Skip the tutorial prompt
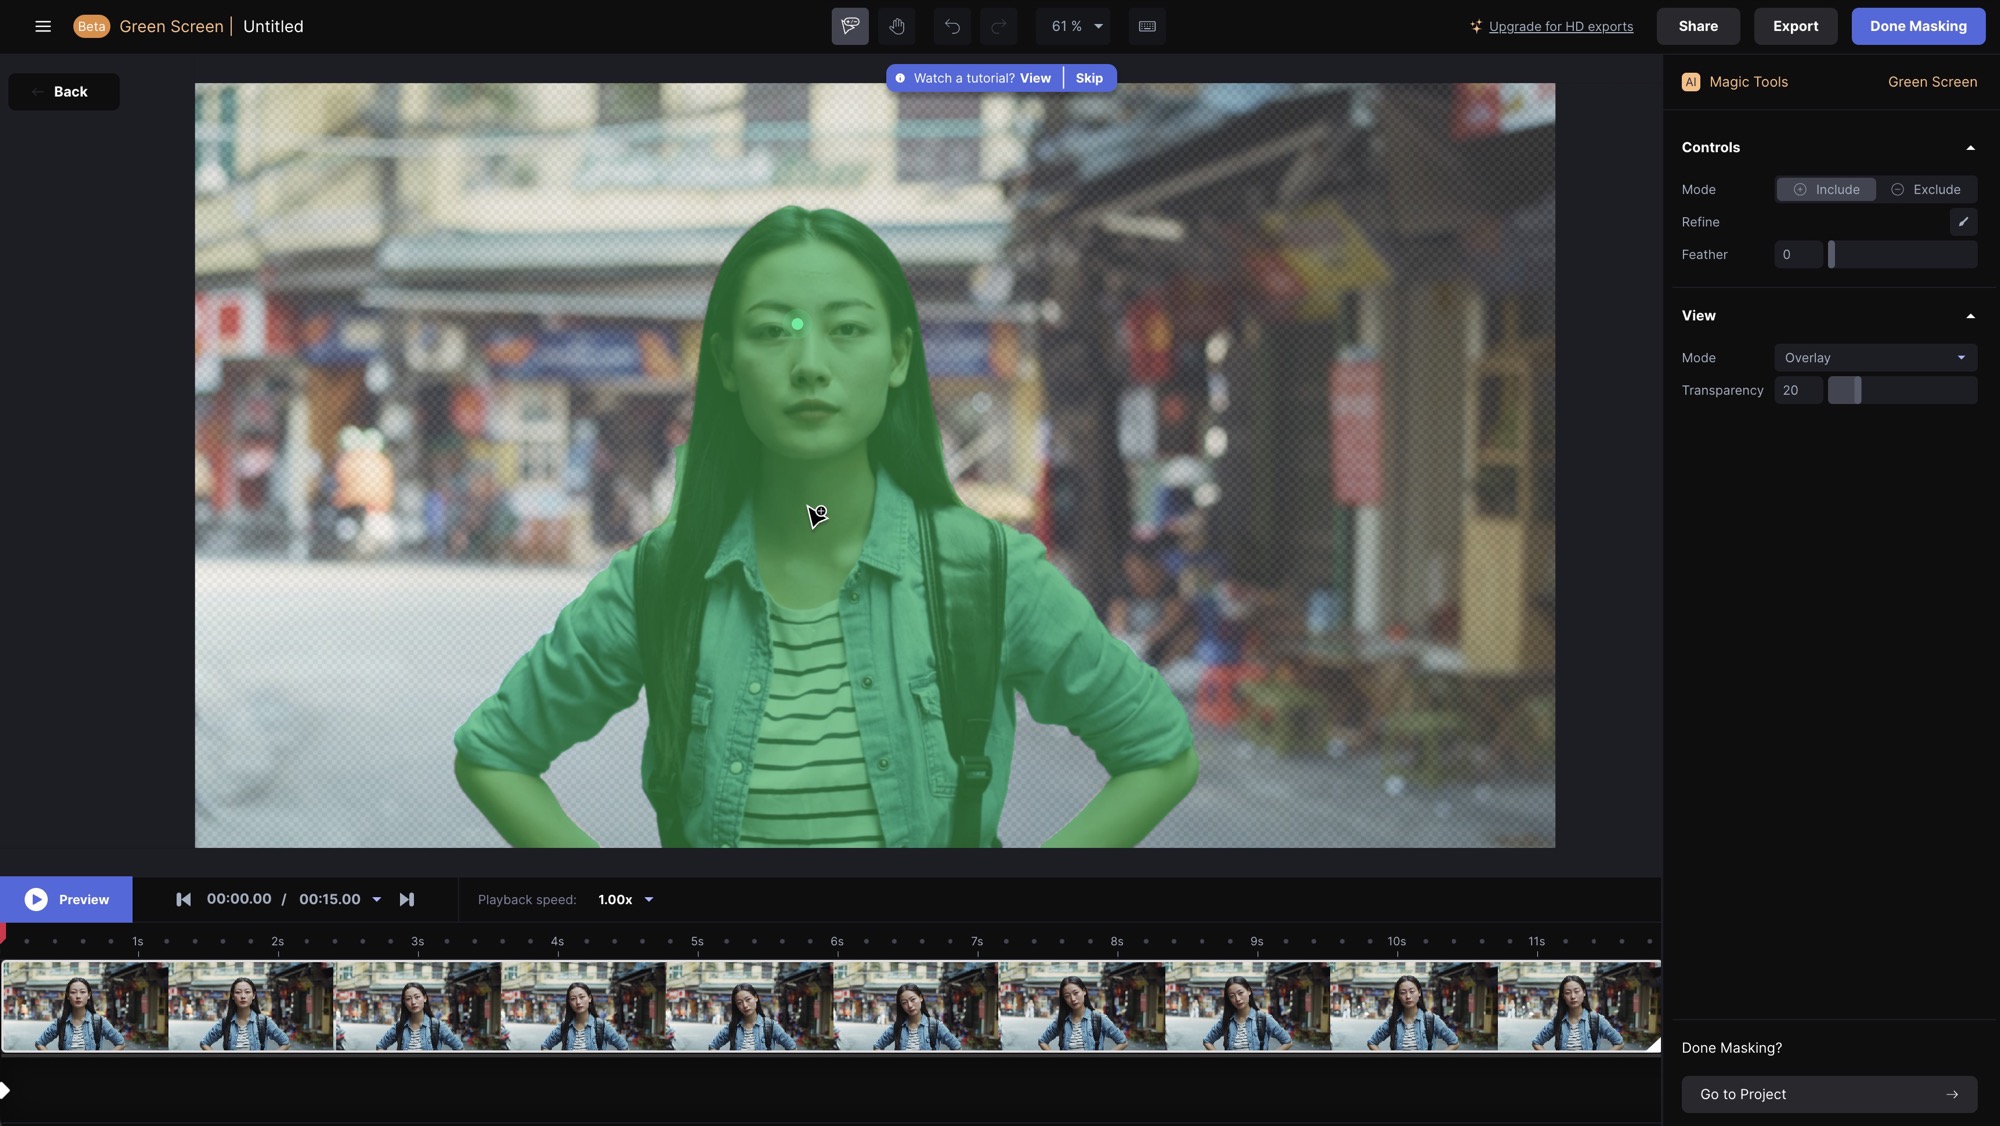 click(1089, 78)
